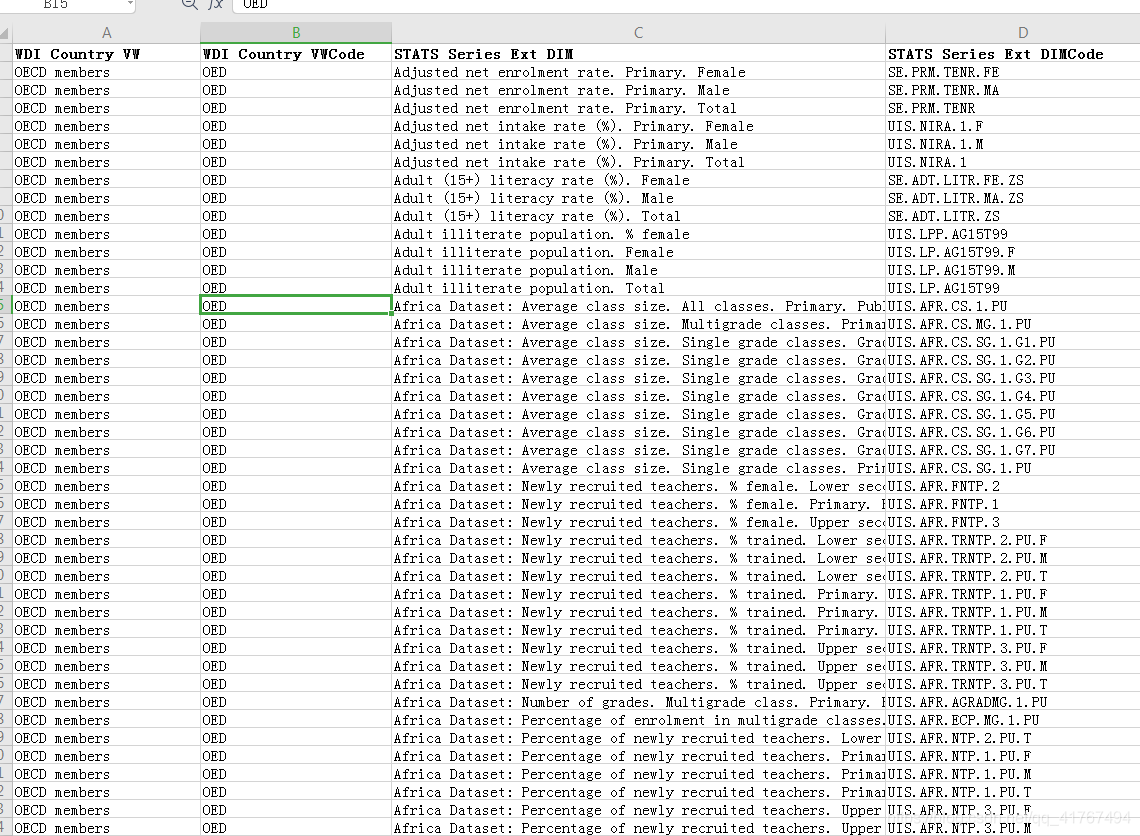1140x836 pixels.
Task: Select column D header
Action: point(1013,33)
